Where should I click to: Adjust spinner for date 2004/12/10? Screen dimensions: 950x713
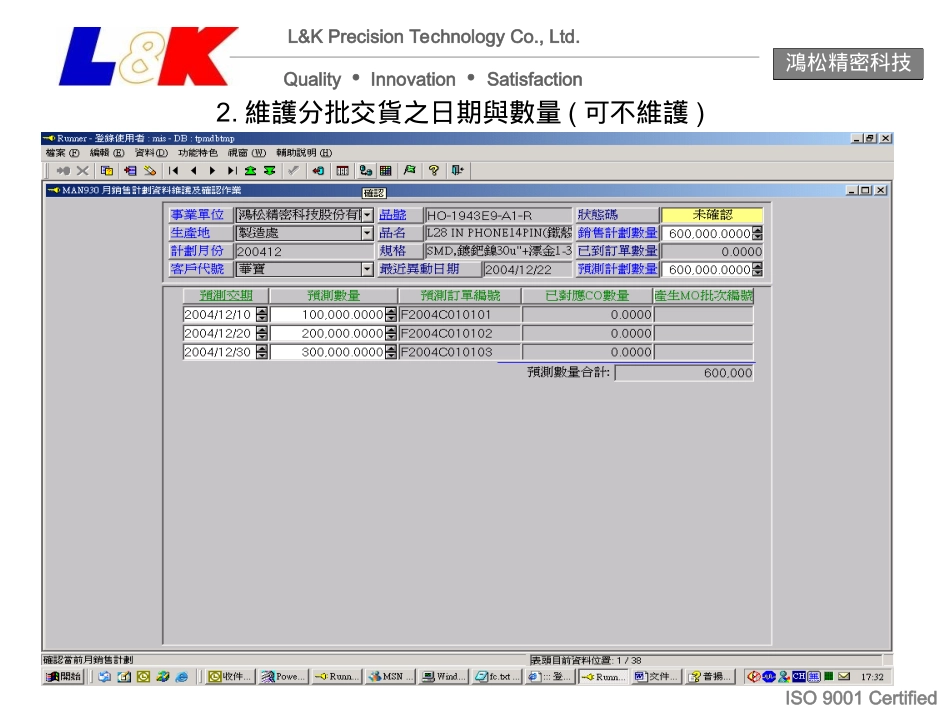262,315
